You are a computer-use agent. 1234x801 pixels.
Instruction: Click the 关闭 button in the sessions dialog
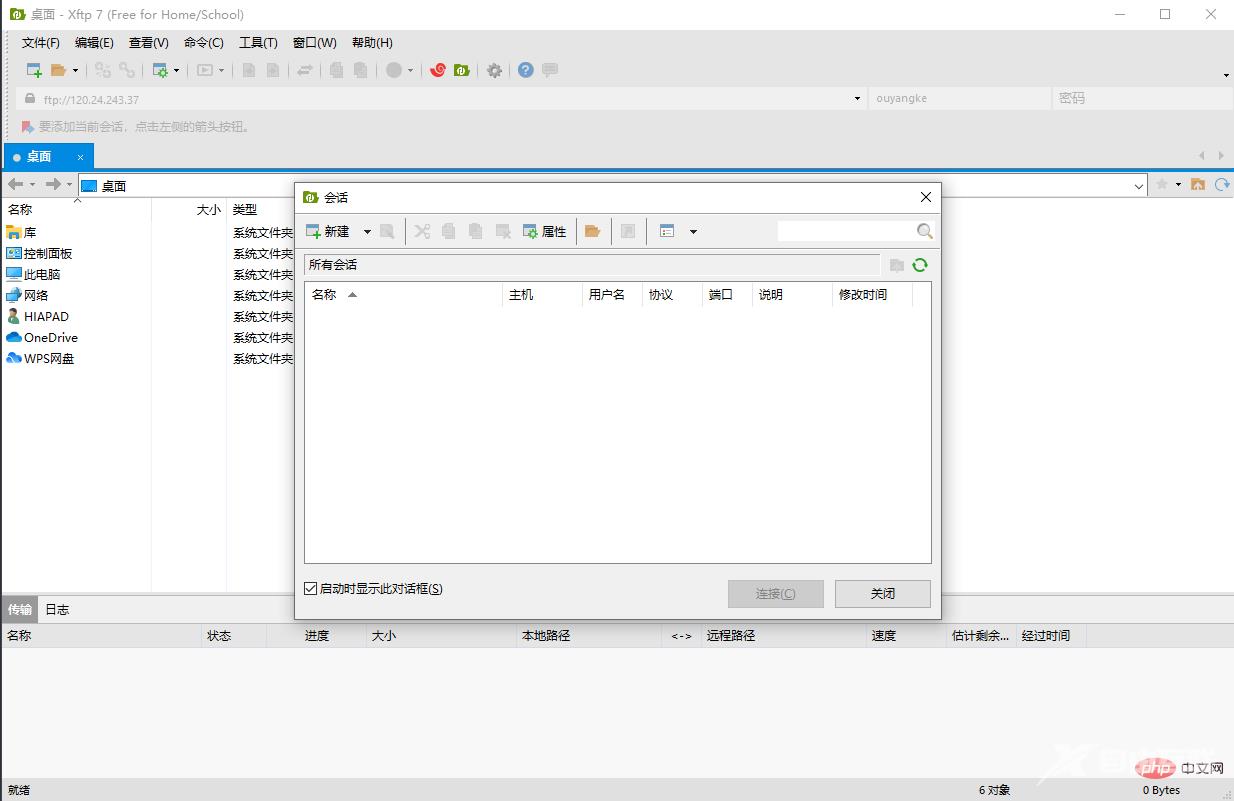tap(882, 594)
